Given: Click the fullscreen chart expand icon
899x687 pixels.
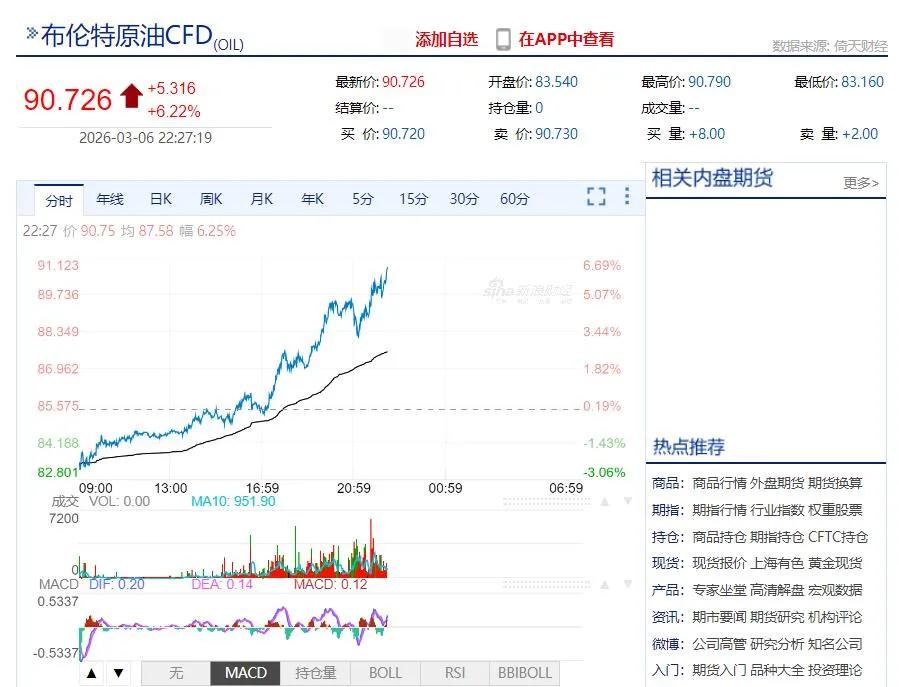Looking at the screenshot, I should coord(596,197).
